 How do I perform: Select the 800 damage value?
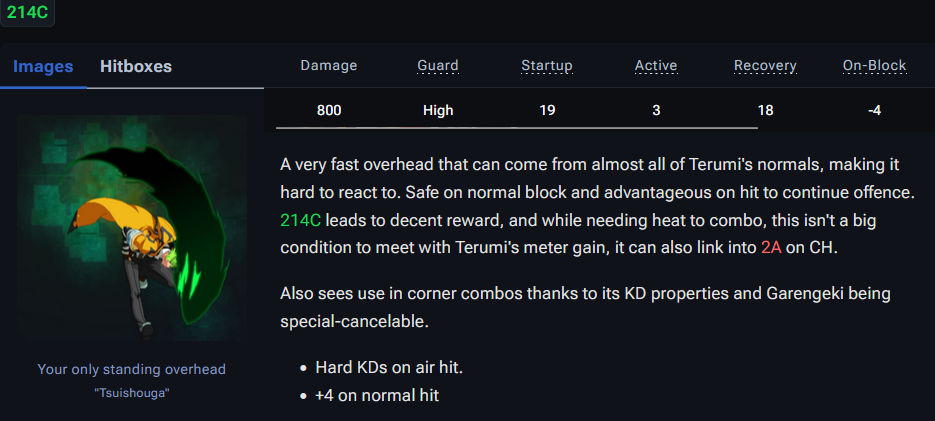(x=329, y=111)
